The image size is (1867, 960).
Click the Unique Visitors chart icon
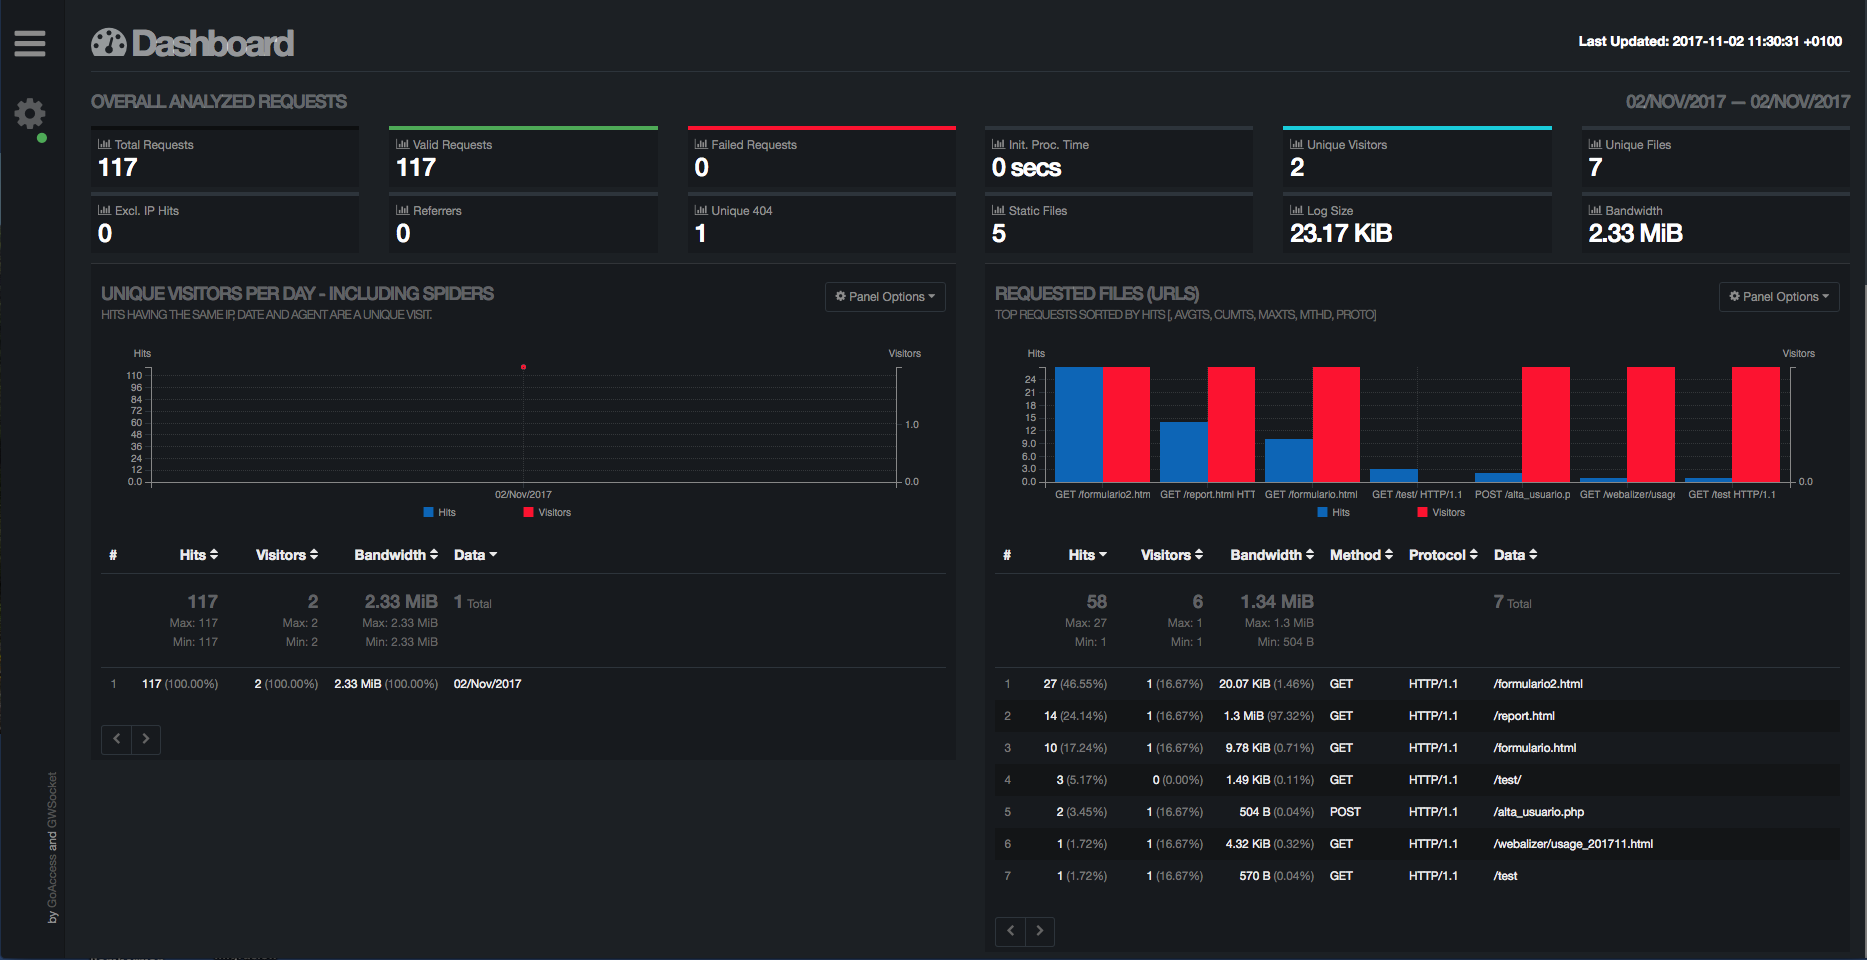(x=1297, y=144)
